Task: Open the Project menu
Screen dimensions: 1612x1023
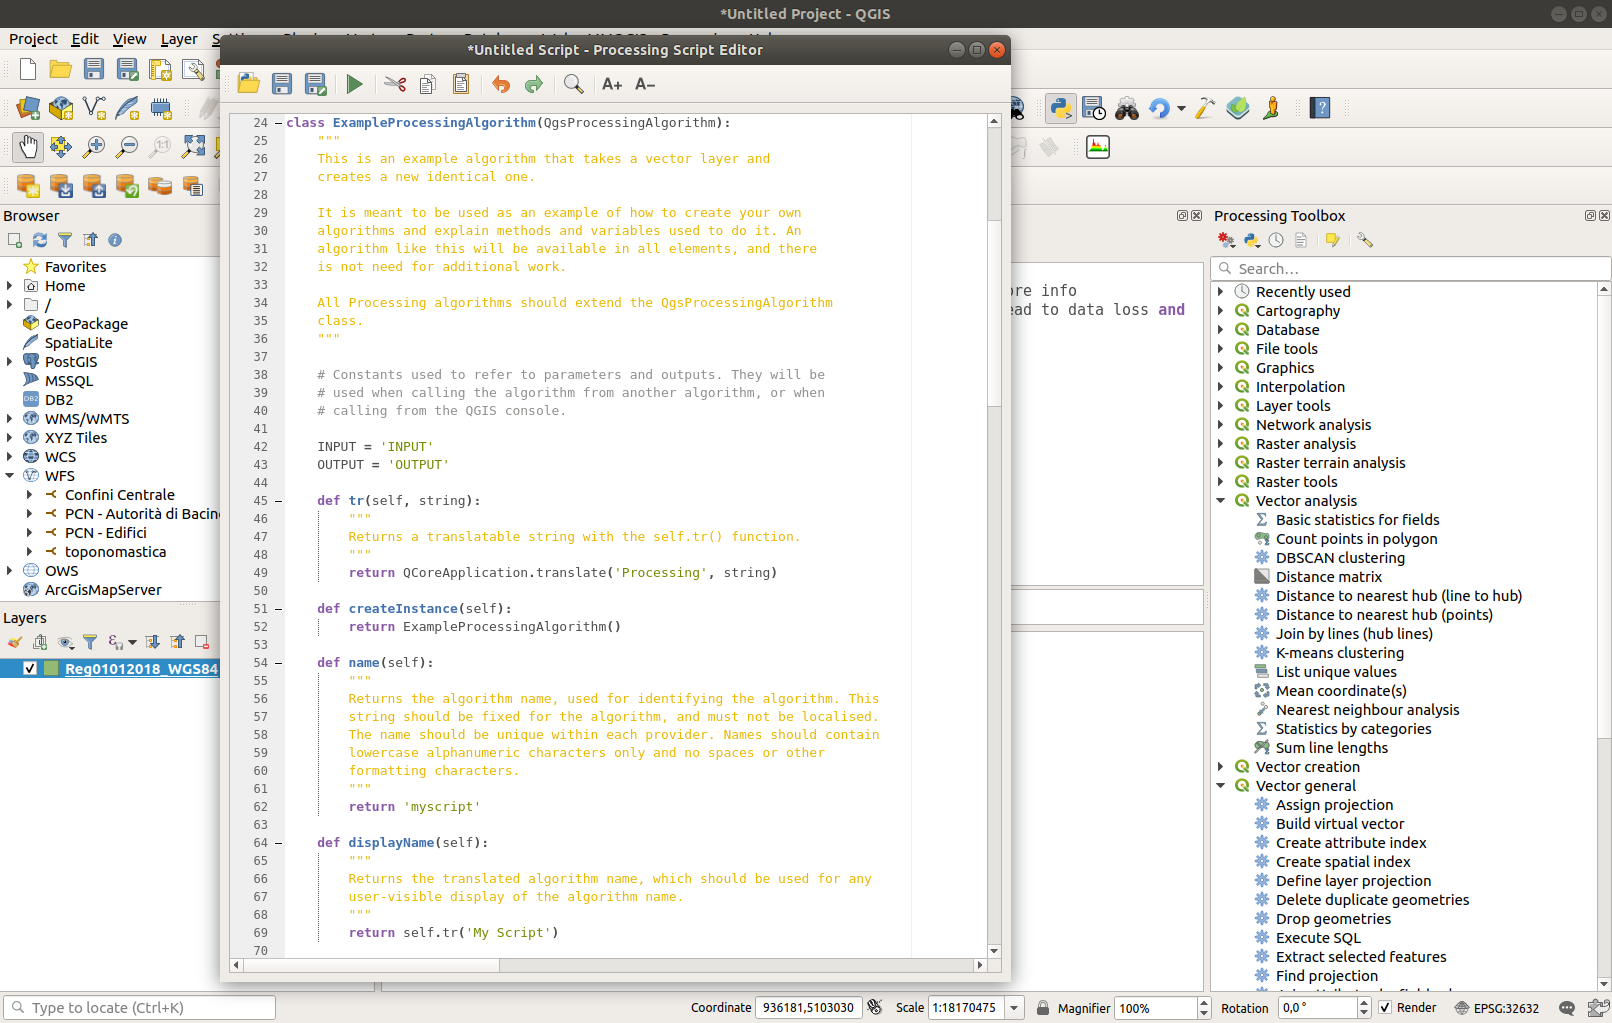Action: (x=33, y=39)
